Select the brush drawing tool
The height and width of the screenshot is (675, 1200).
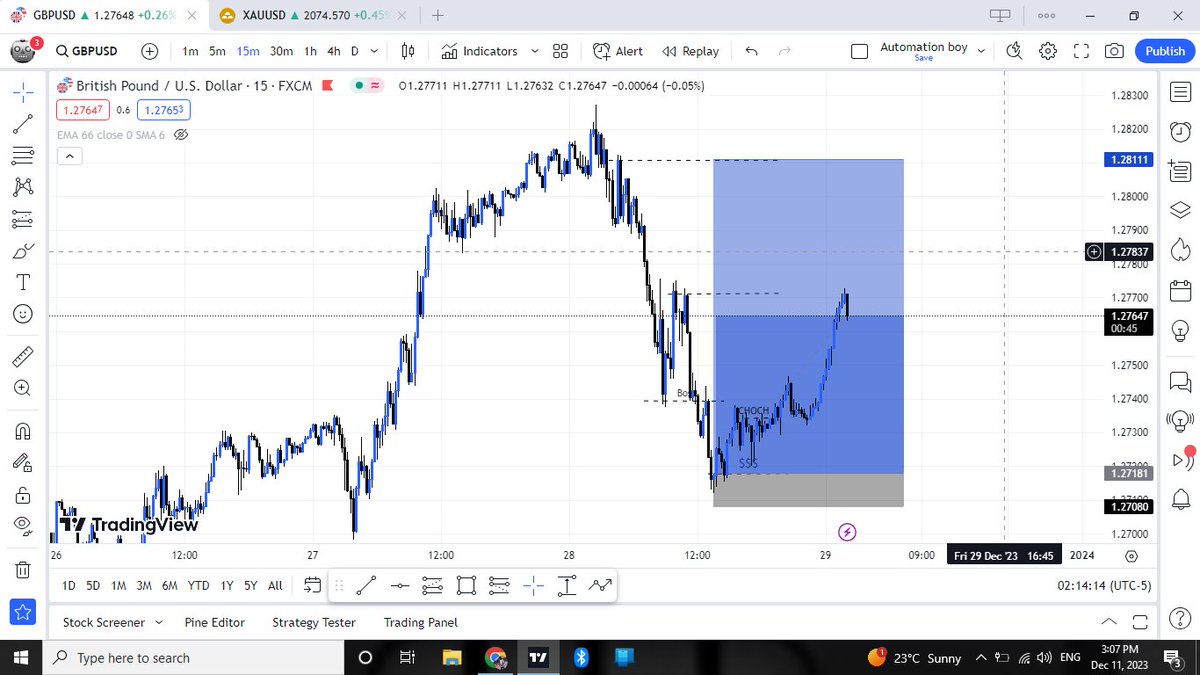click(x=23, y=251)
